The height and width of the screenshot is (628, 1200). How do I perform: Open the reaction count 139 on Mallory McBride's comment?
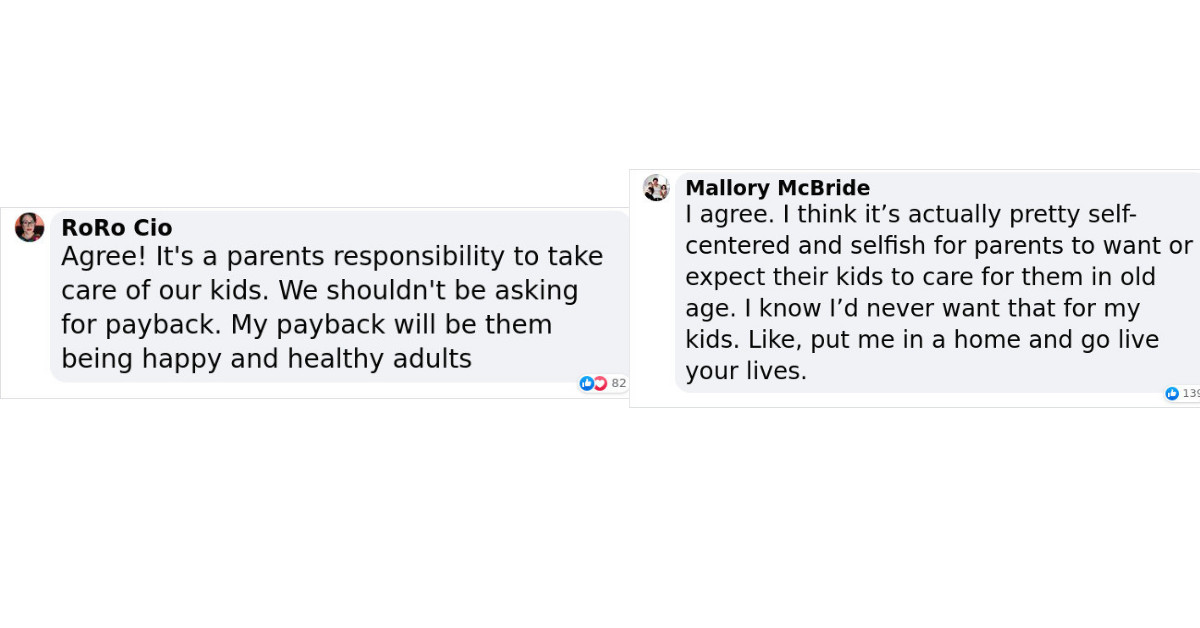click(x=1191, y=394)
